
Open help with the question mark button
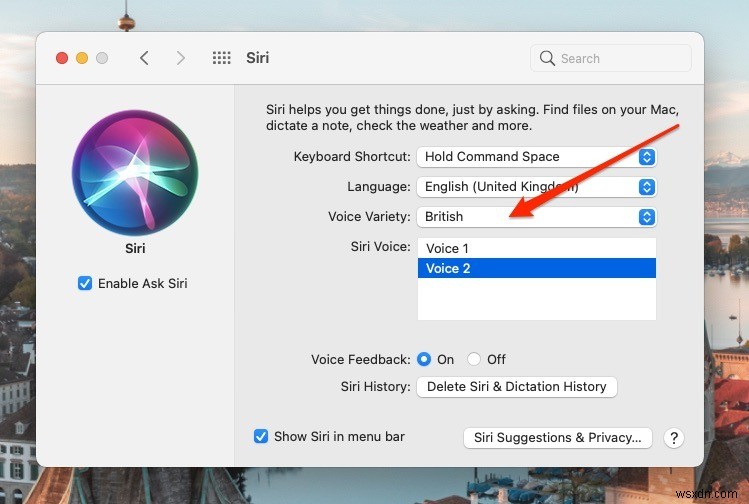click(674, 438)
